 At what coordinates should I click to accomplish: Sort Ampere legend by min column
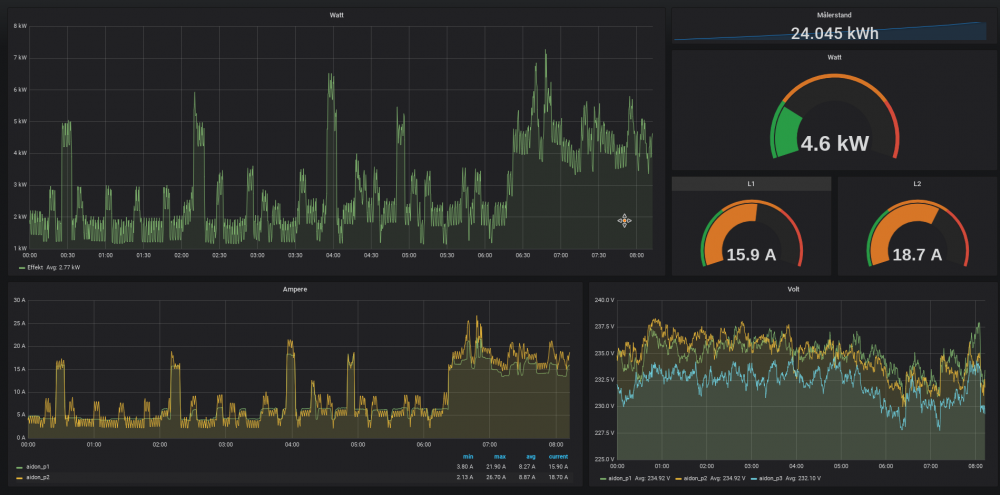467,457
